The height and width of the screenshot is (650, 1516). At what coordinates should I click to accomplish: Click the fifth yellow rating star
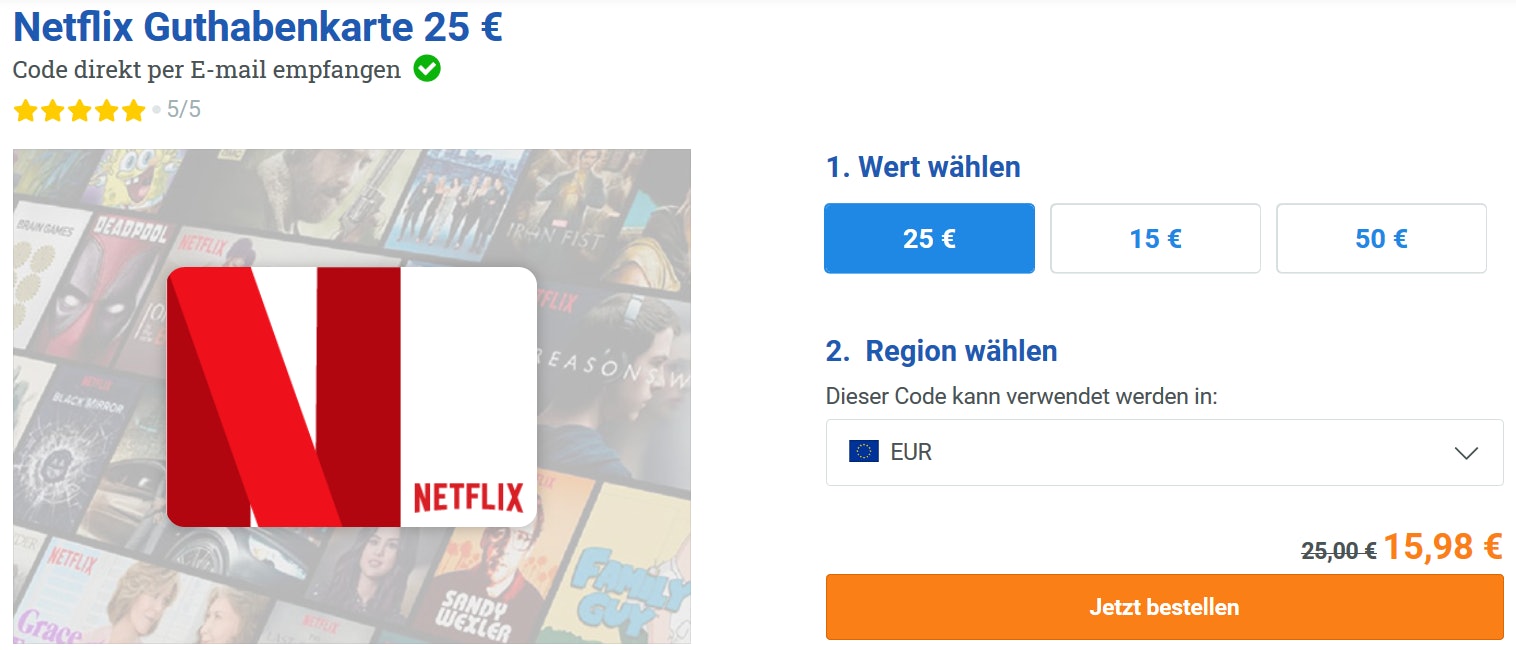pyautogui.click(x=134, y=110)
